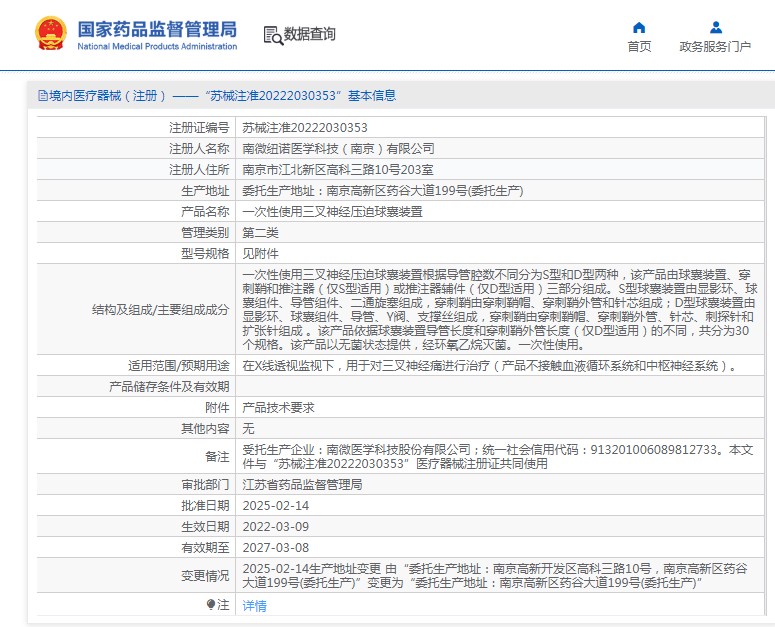This screenshot has width=775, height=627.
Task: Click the 结构及组成/主要组成成分 label
Action: [161, 310]
